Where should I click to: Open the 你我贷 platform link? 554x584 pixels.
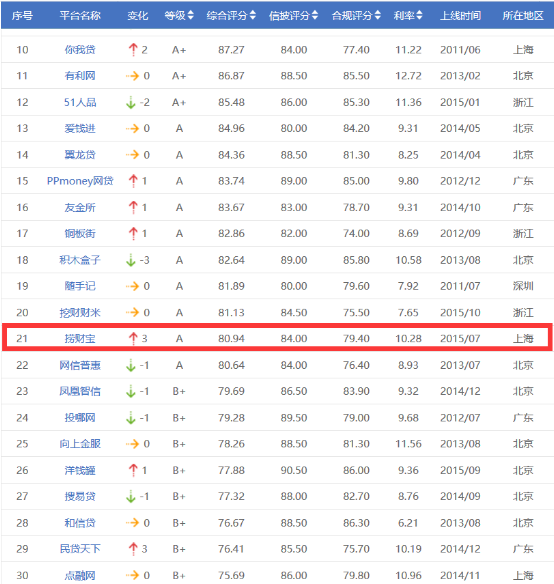[x=80, y=50]
